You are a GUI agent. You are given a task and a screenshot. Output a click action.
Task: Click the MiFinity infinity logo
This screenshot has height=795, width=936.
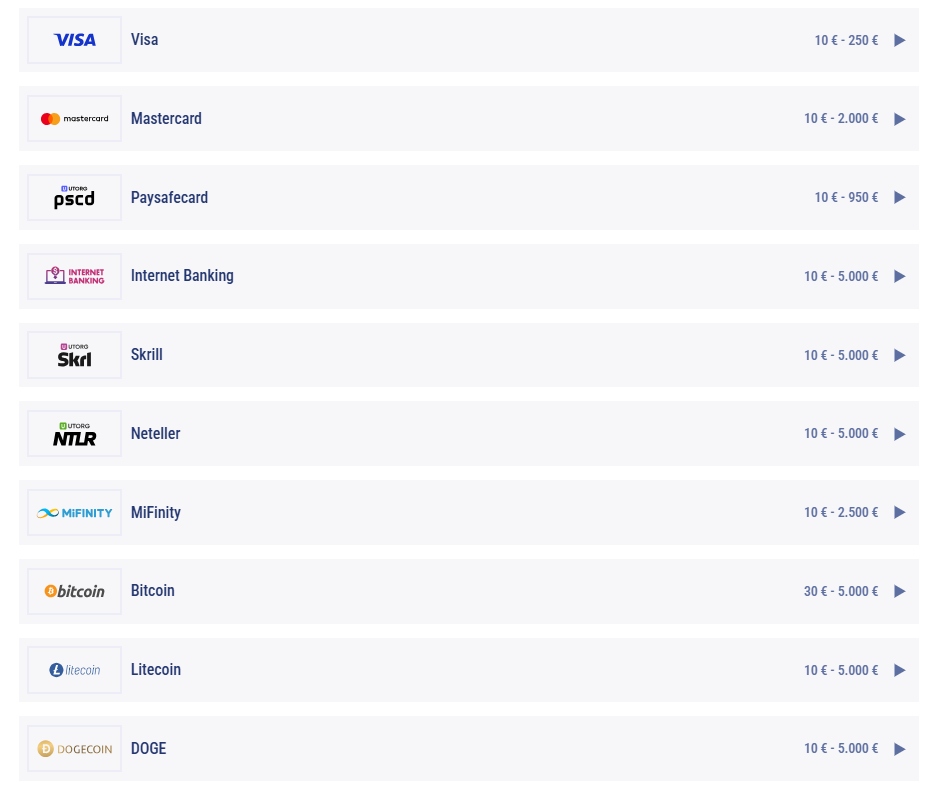pos(75,513)
